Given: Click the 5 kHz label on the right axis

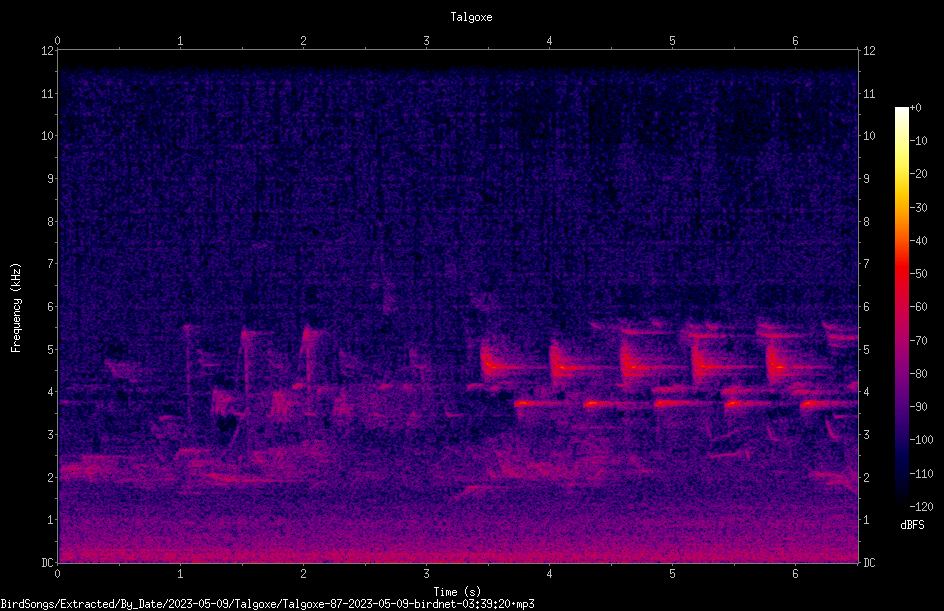Looking at the screenshot, I should (867, 349).
